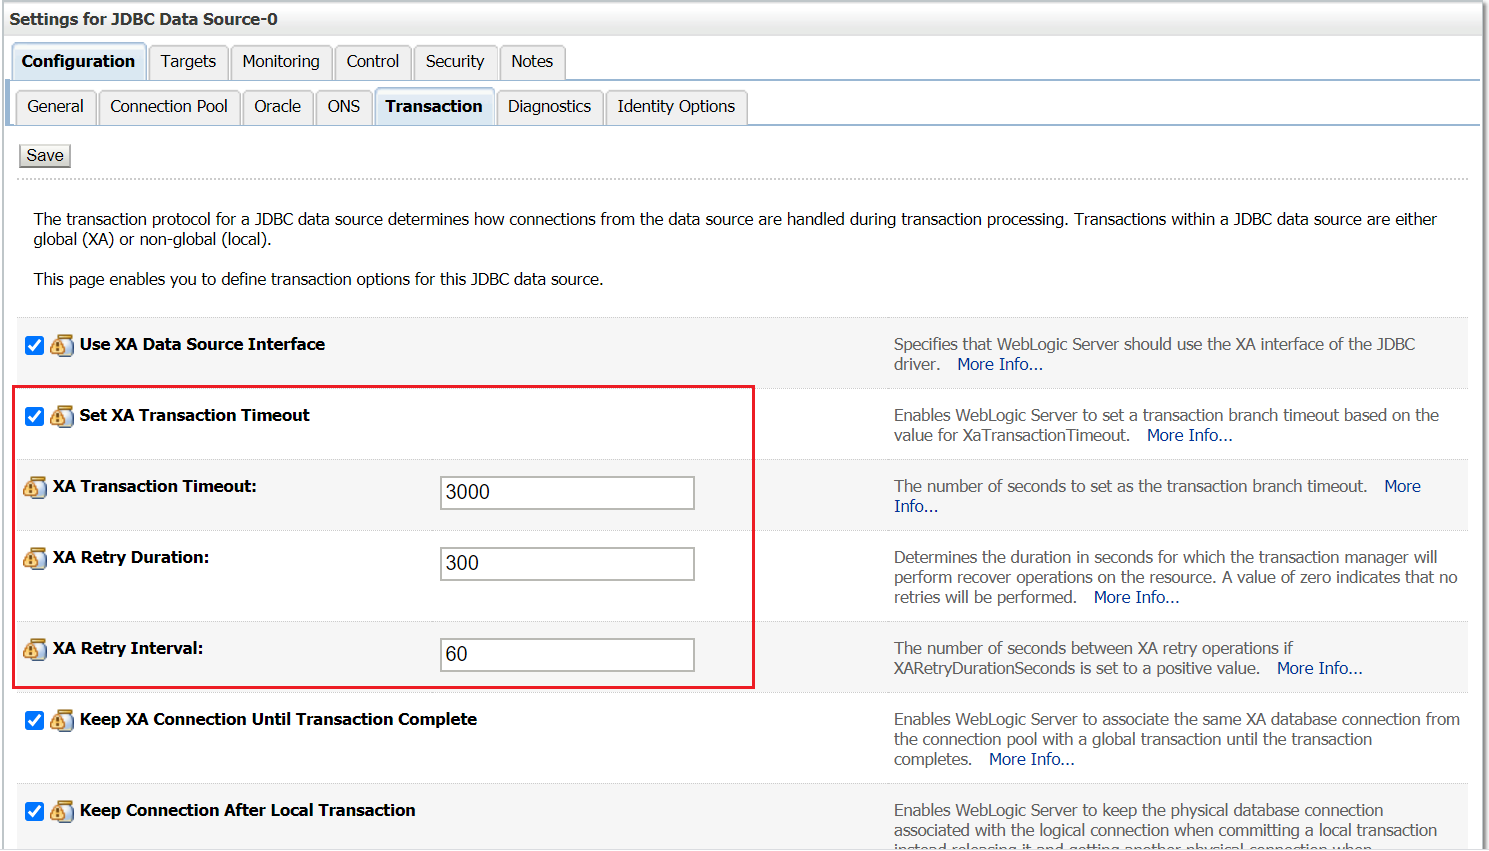Click the restart-required icon beside Use XA Data Source Interface
This screenshot has height=851, width=1489.
(x=62, y=345)
